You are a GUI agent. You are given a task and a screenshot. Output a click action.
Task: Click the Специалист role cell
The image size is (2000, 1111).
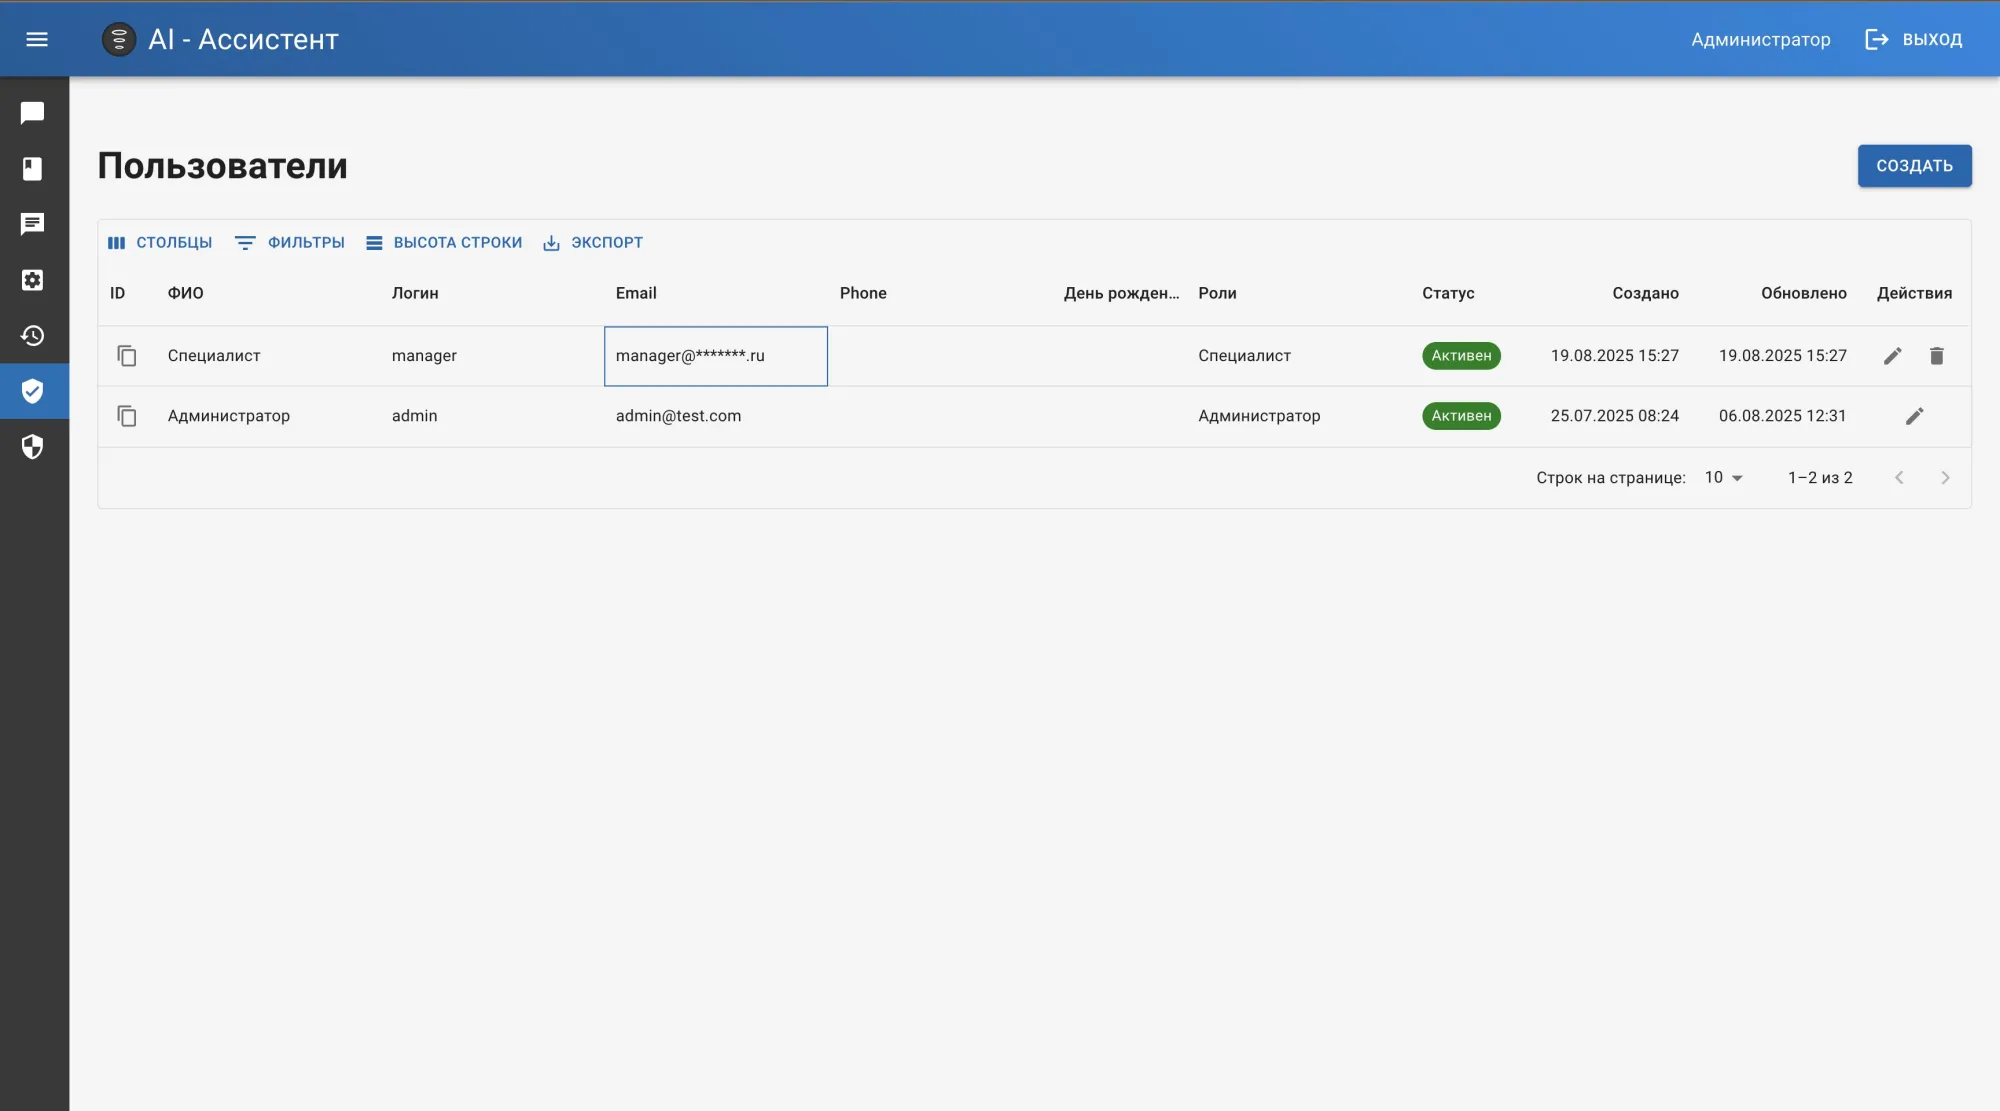(1299, 356)
